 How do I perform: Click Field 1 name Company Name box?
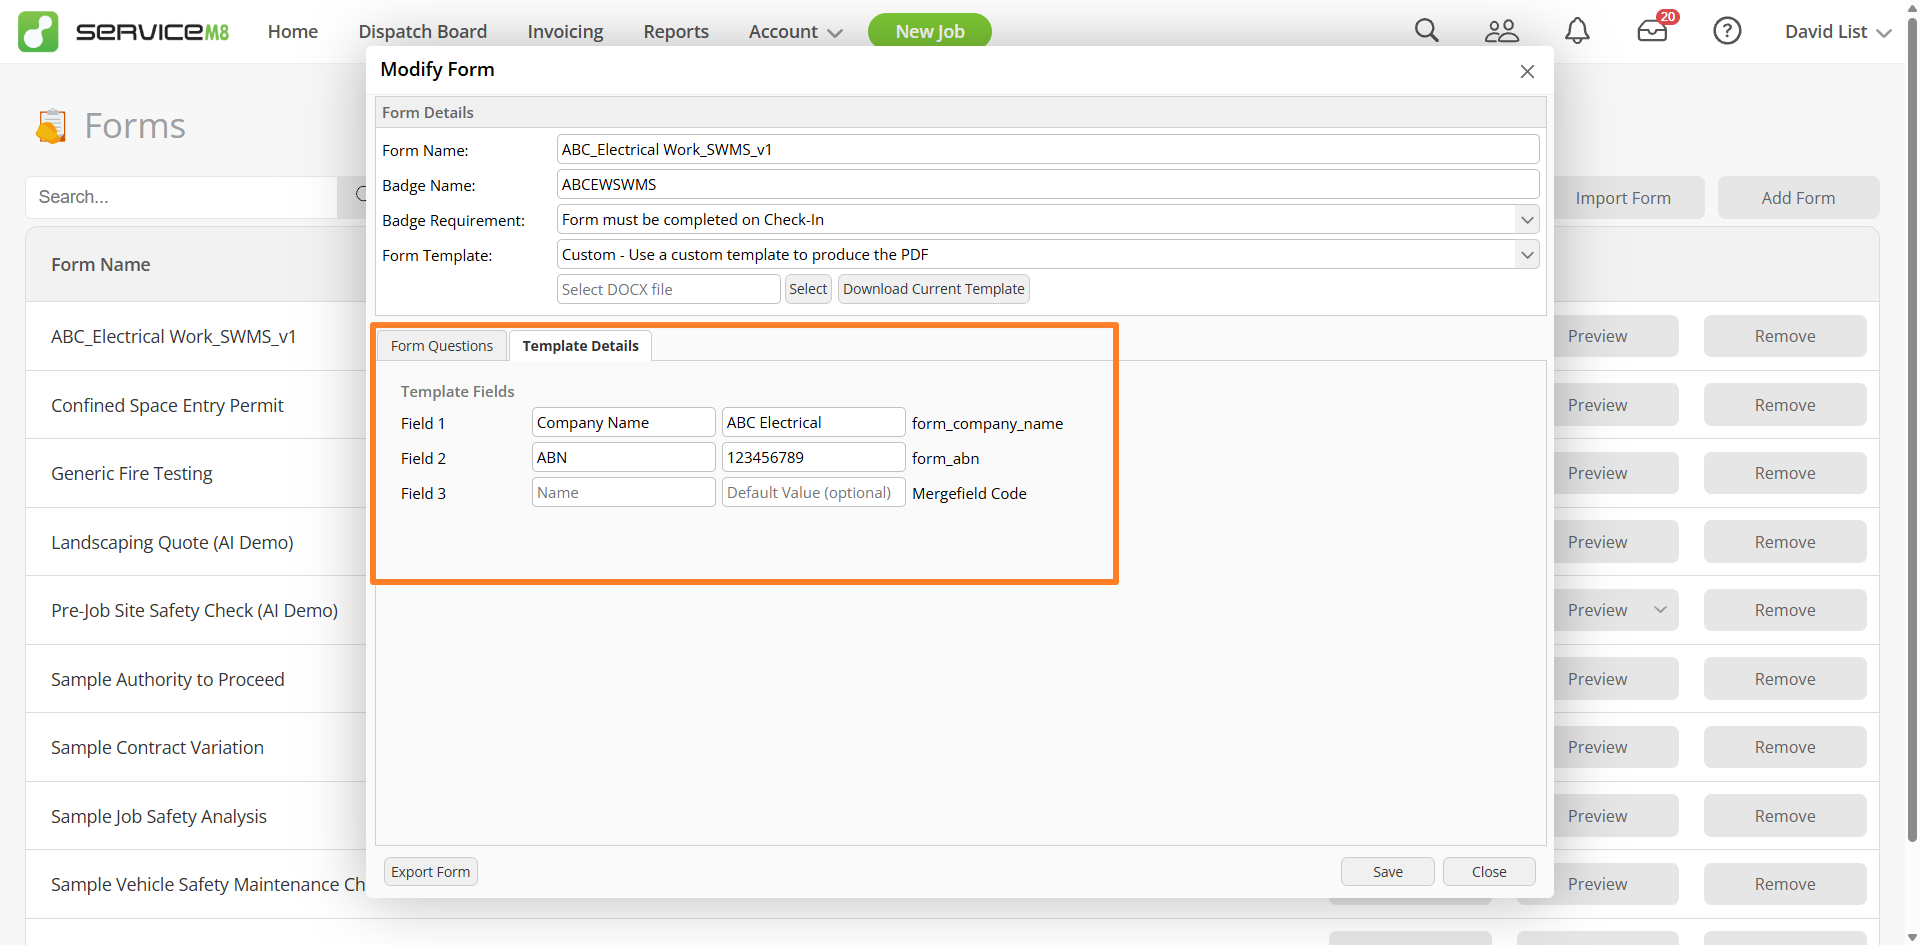(x=624, y=423)
